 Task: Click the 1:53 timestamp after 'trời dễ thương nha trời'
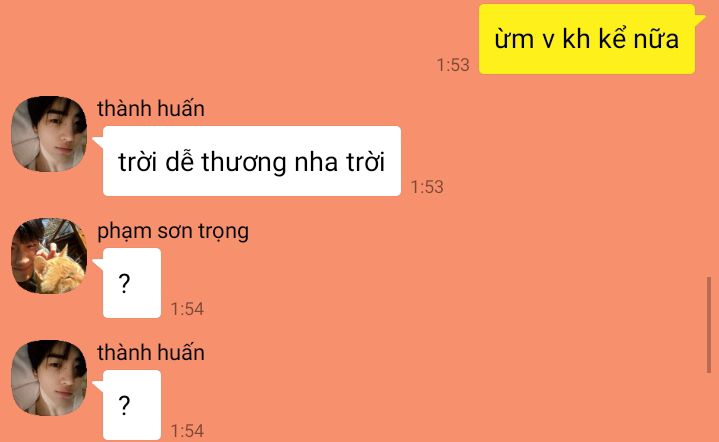coord(427,187)
